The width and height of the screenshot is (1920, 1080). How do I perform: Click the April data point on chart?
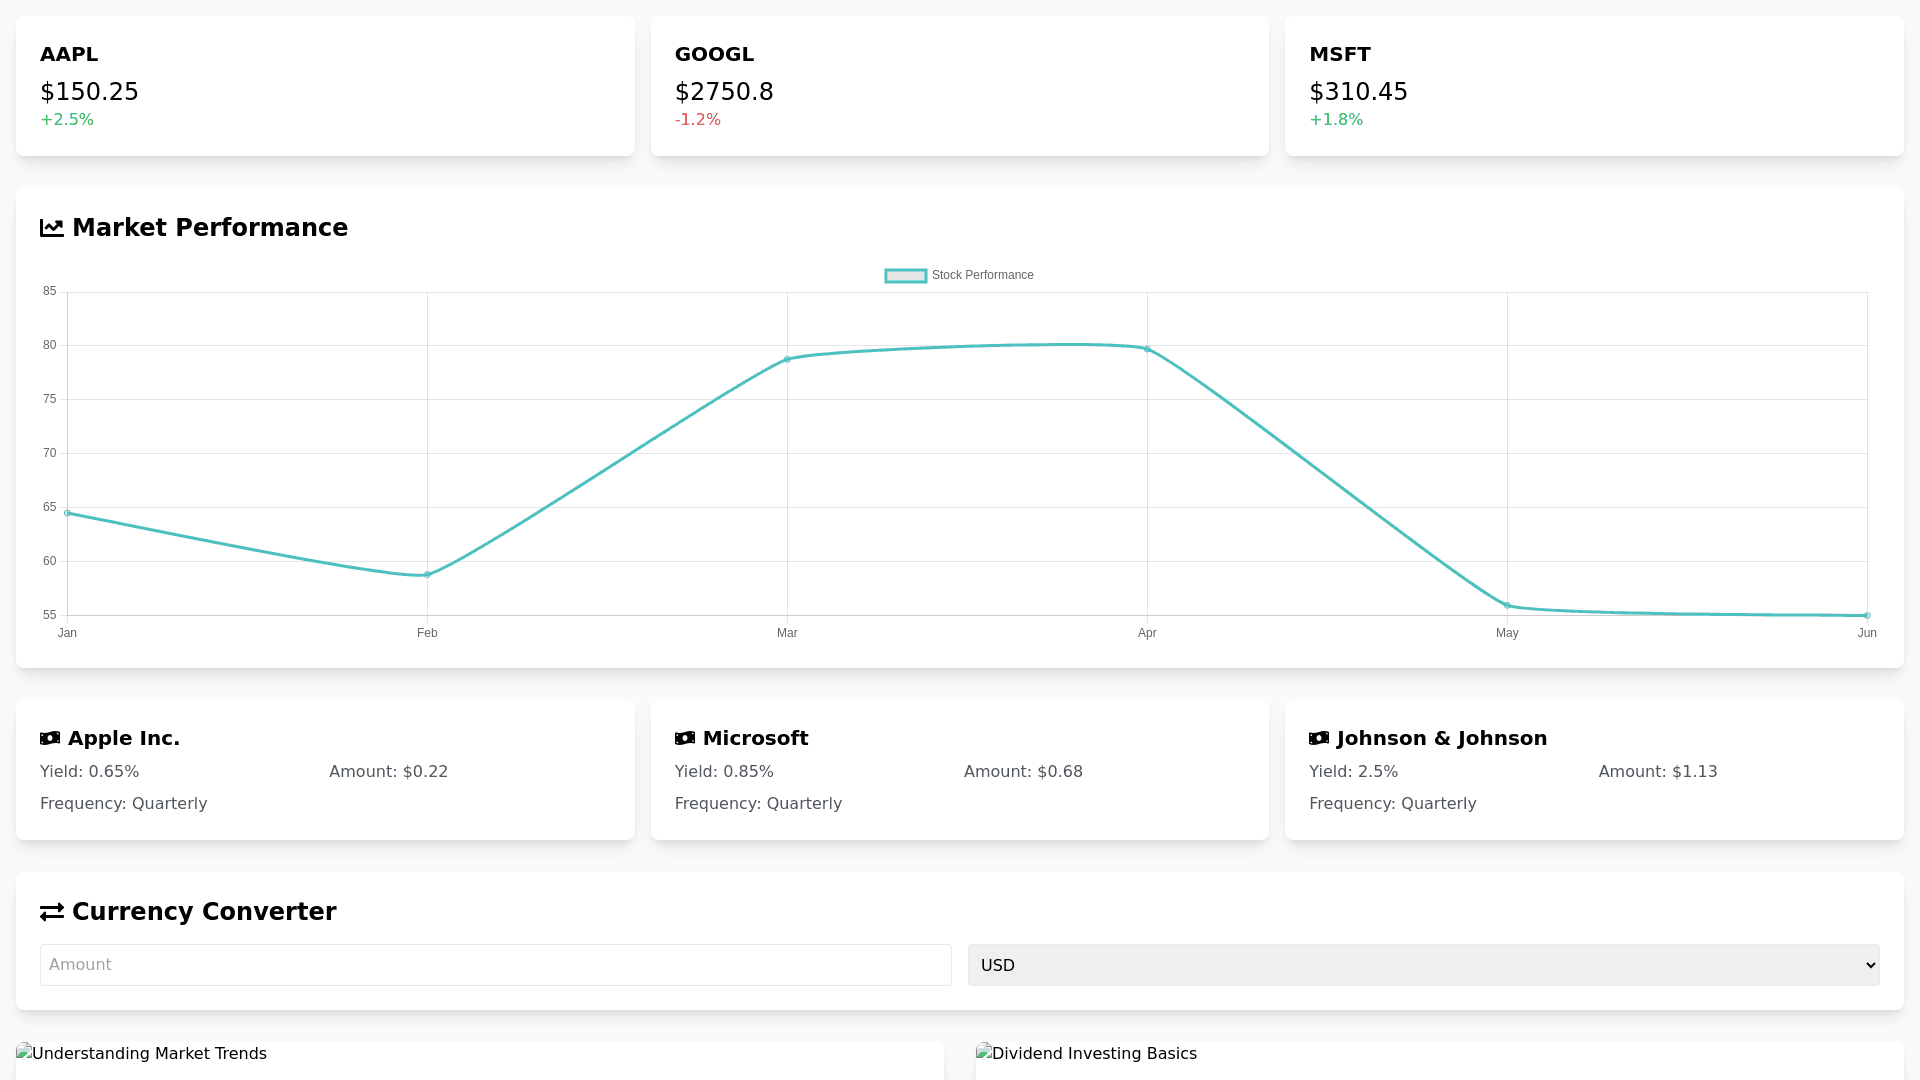coord(1147,349)
